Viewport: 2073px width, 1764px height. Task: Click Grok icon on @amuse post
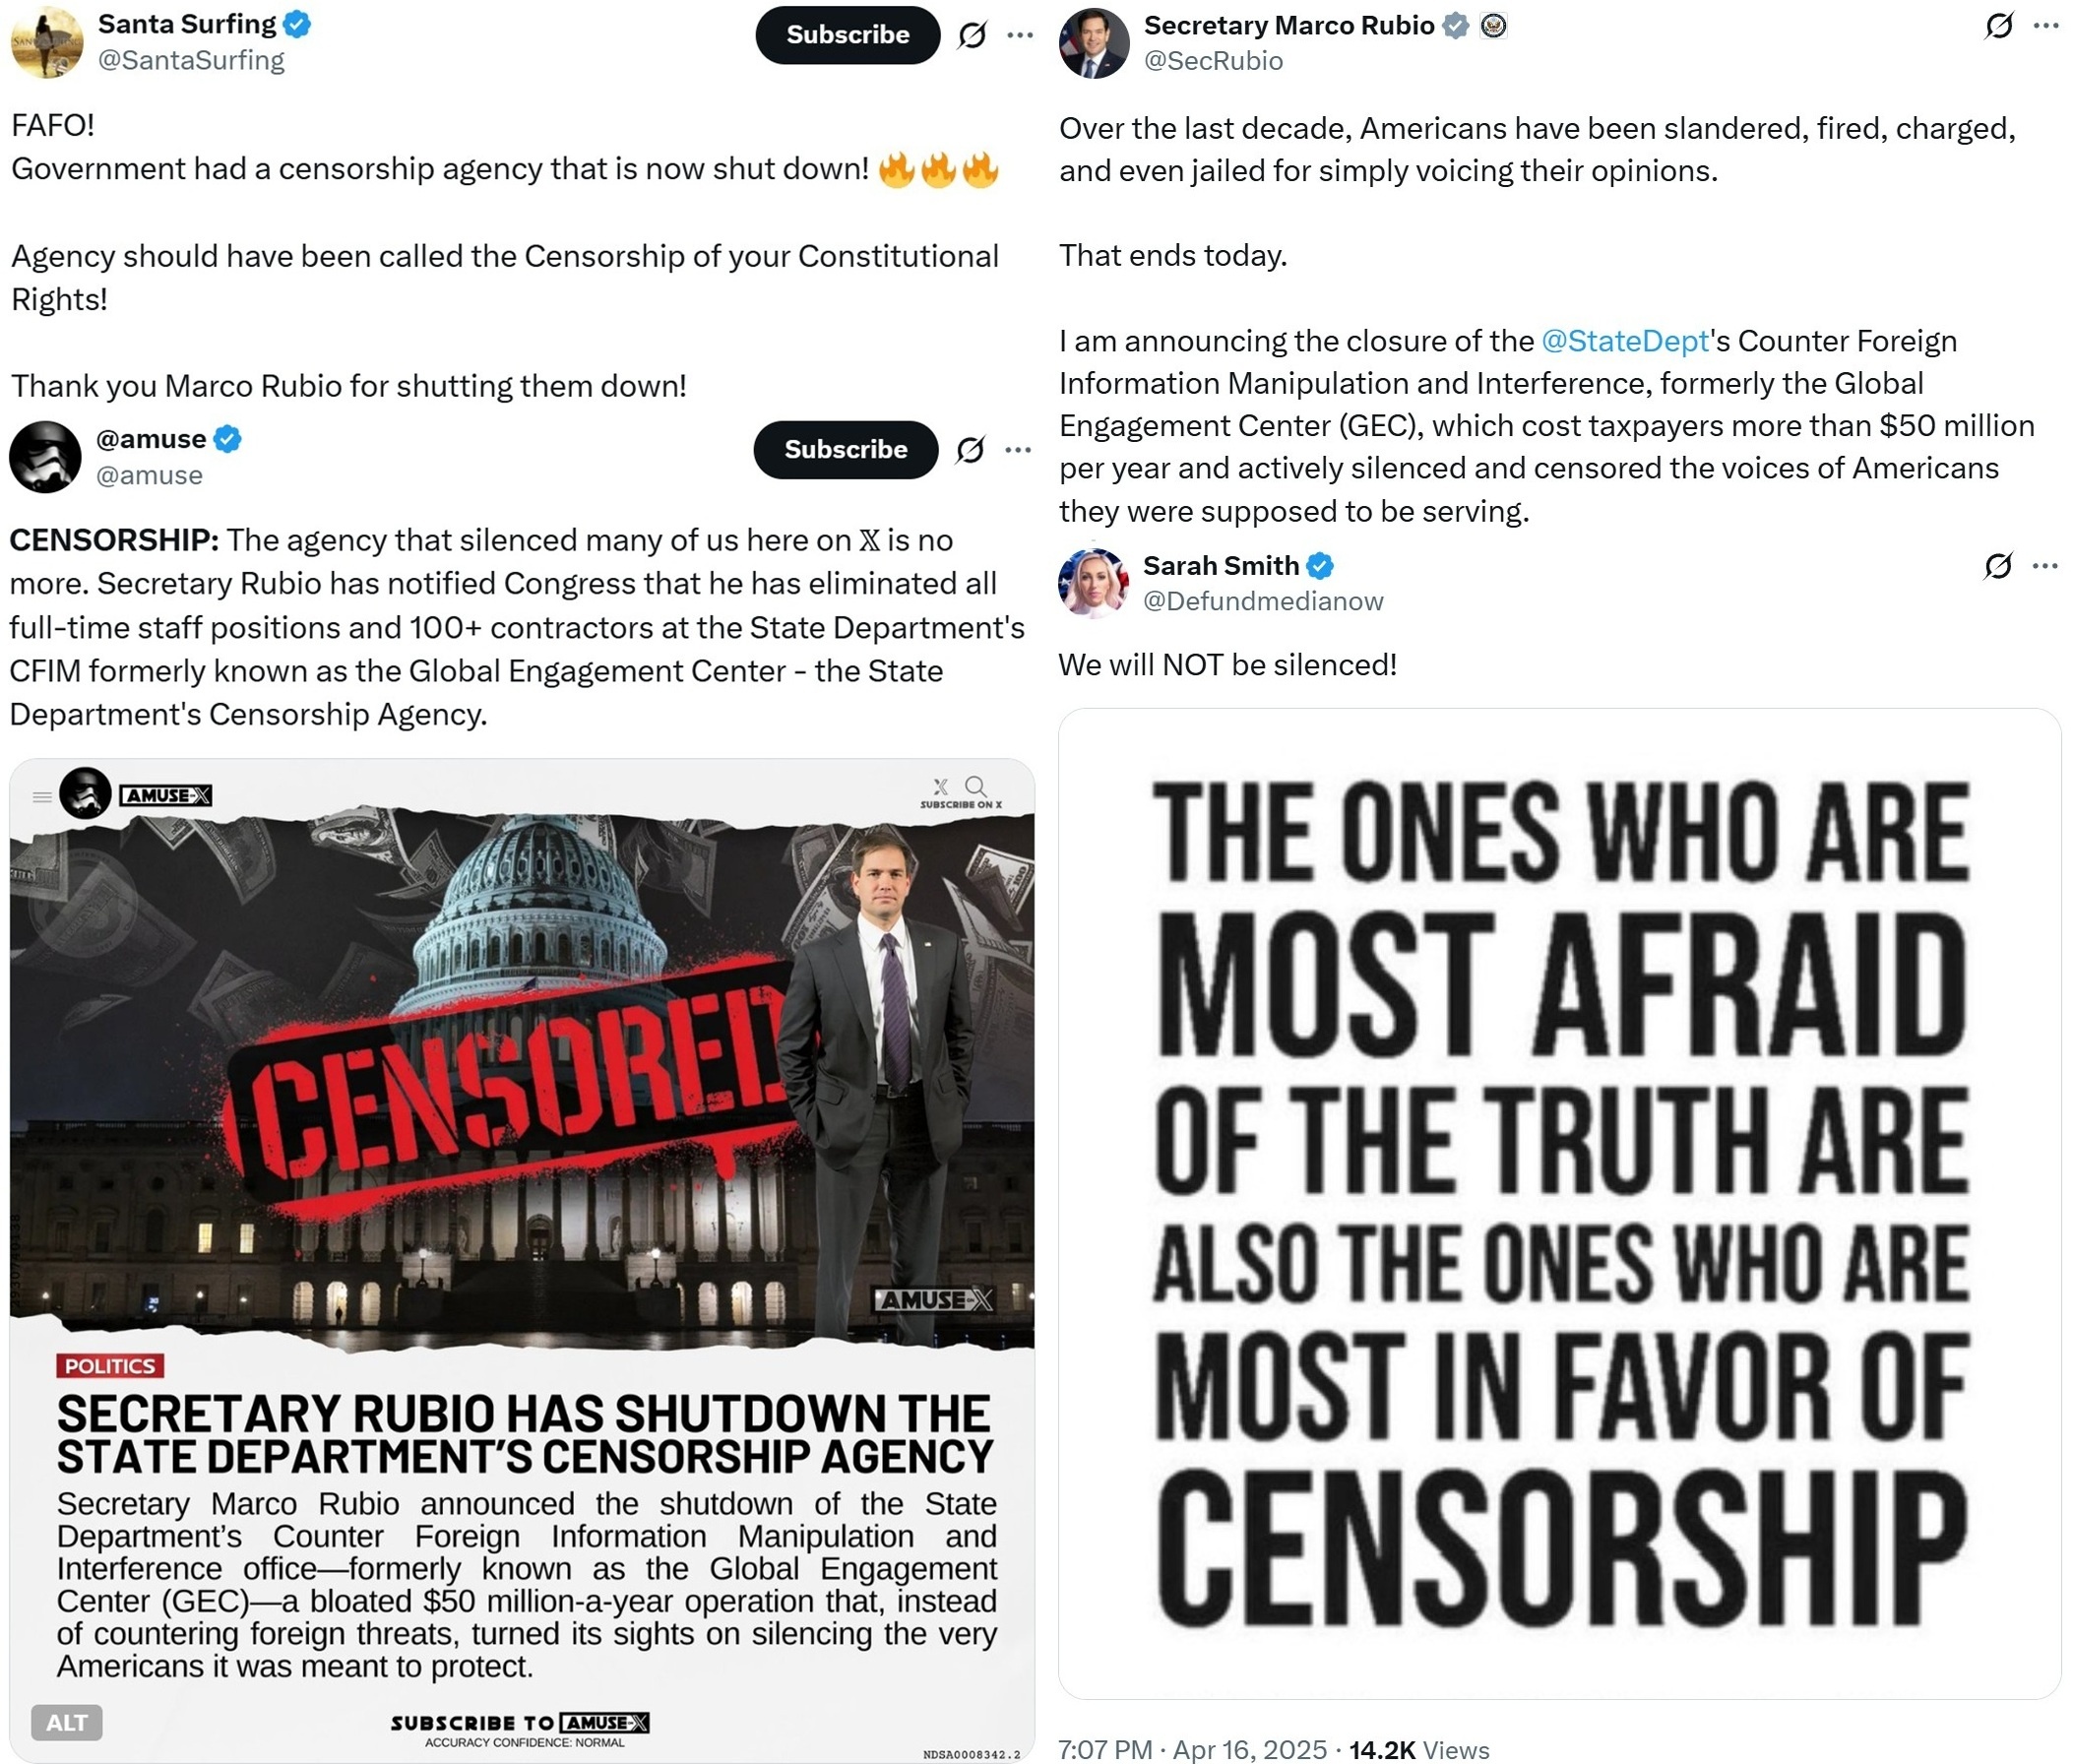[970, 450]
